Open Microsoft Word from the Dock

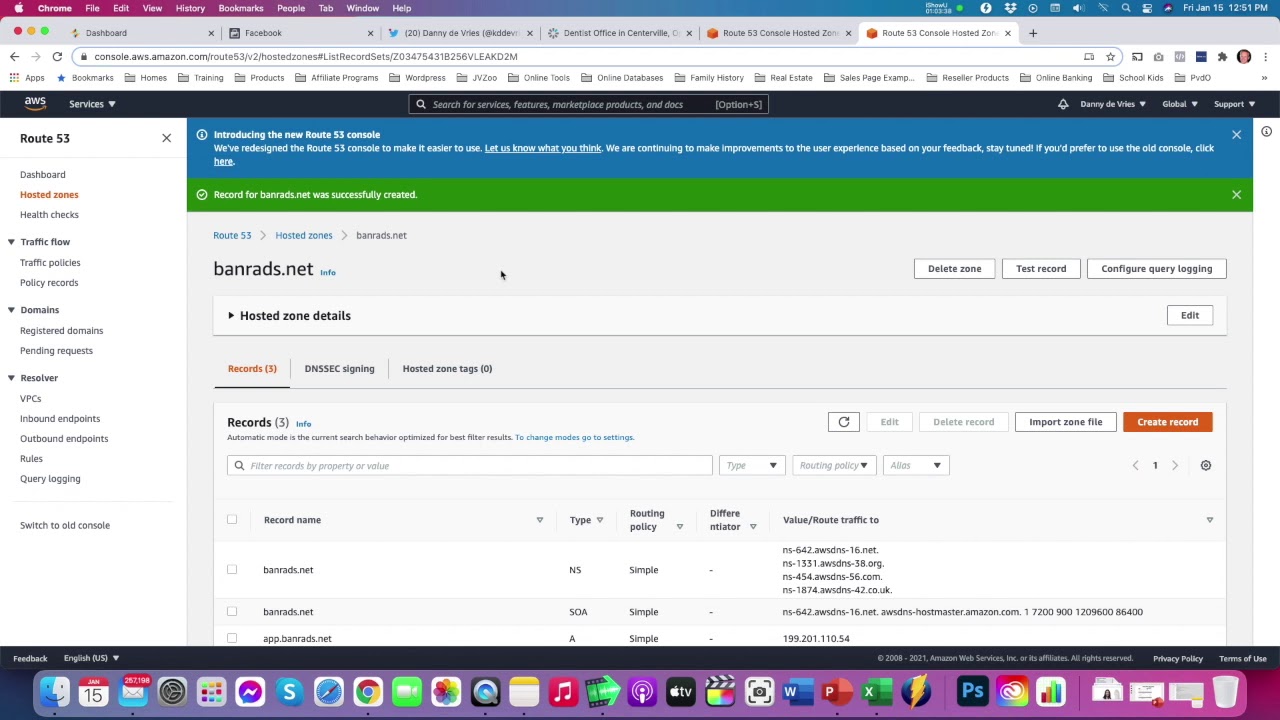(x=797, y=691)
